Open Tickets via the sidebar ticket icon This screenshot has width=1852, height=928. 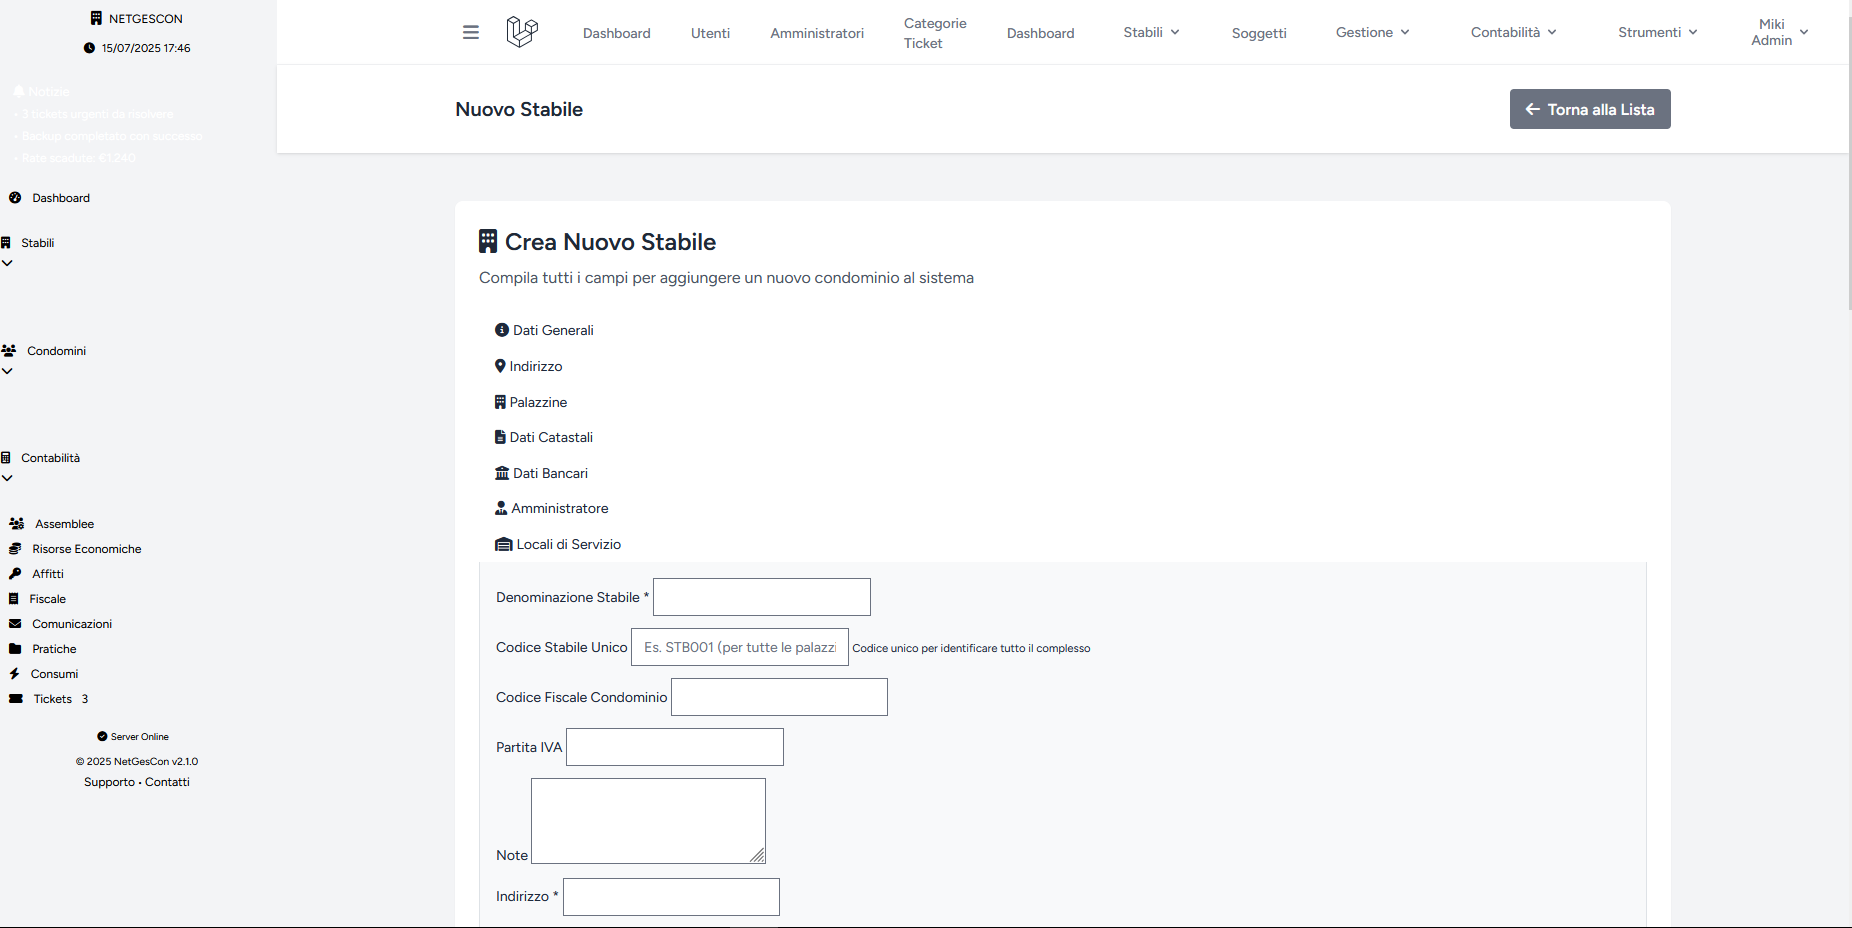pos(16,699)
